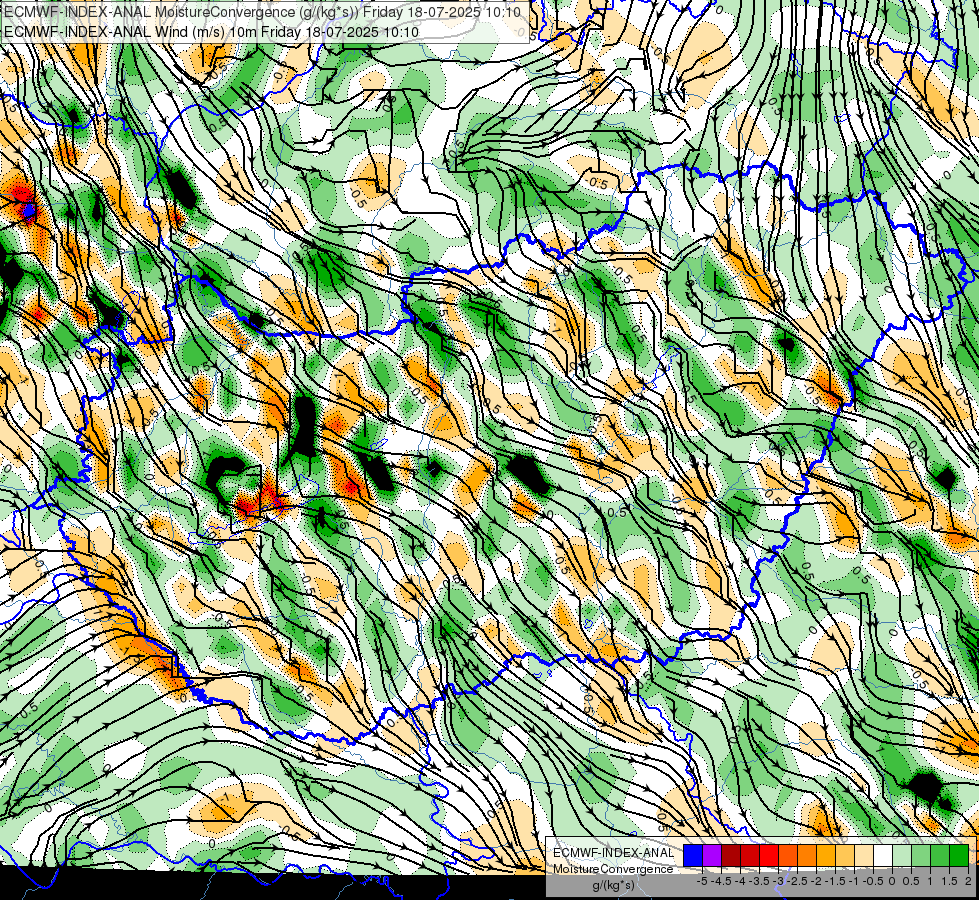Pick the orange-red swatch between -3 and -2.5
The image size is (979, 900).
[x=788, y=855]
